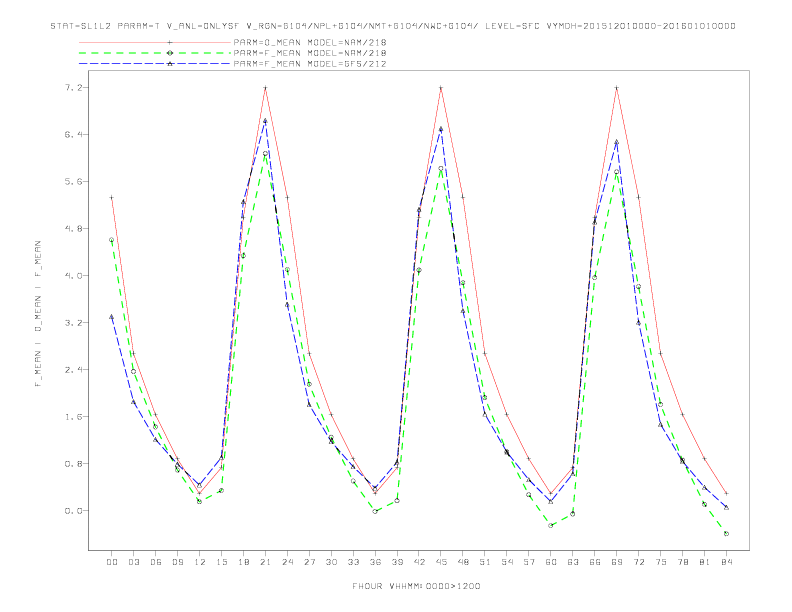792x612 pixels.
Task: Click the green dashed legend line sample
Action: (155, 53)
